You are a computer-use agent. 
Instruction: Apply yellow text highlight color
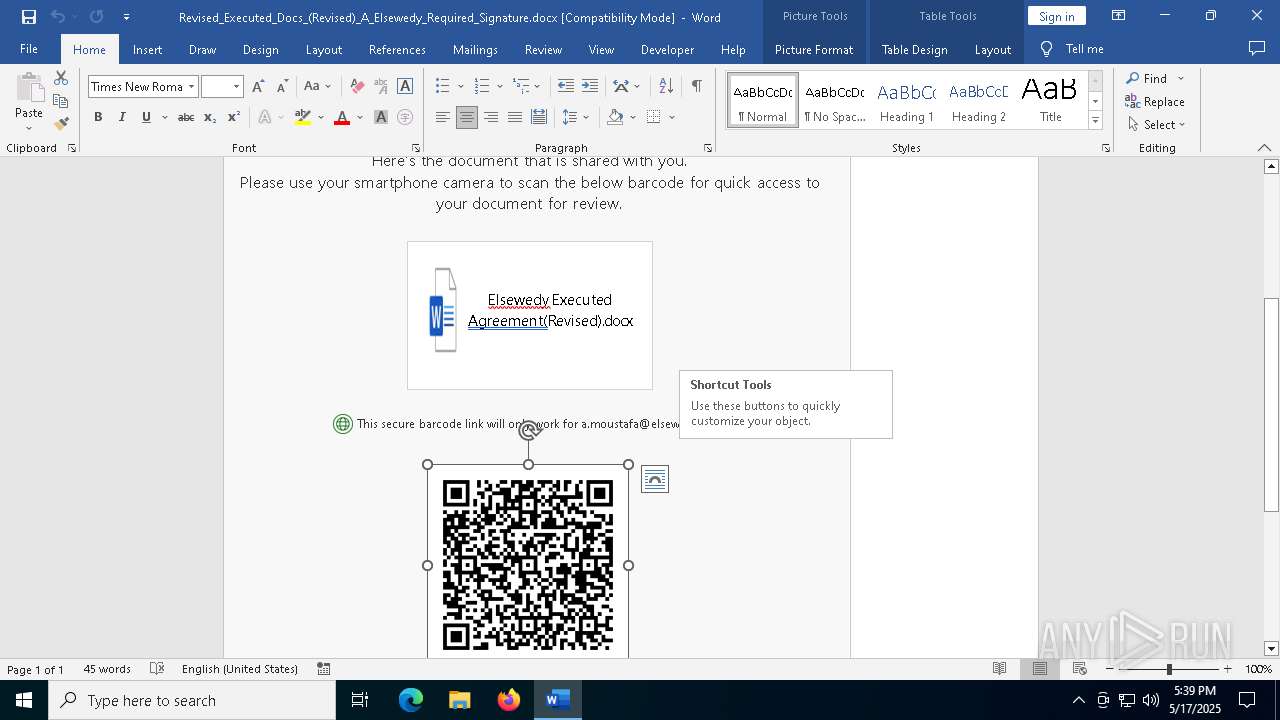click(303, 117)
